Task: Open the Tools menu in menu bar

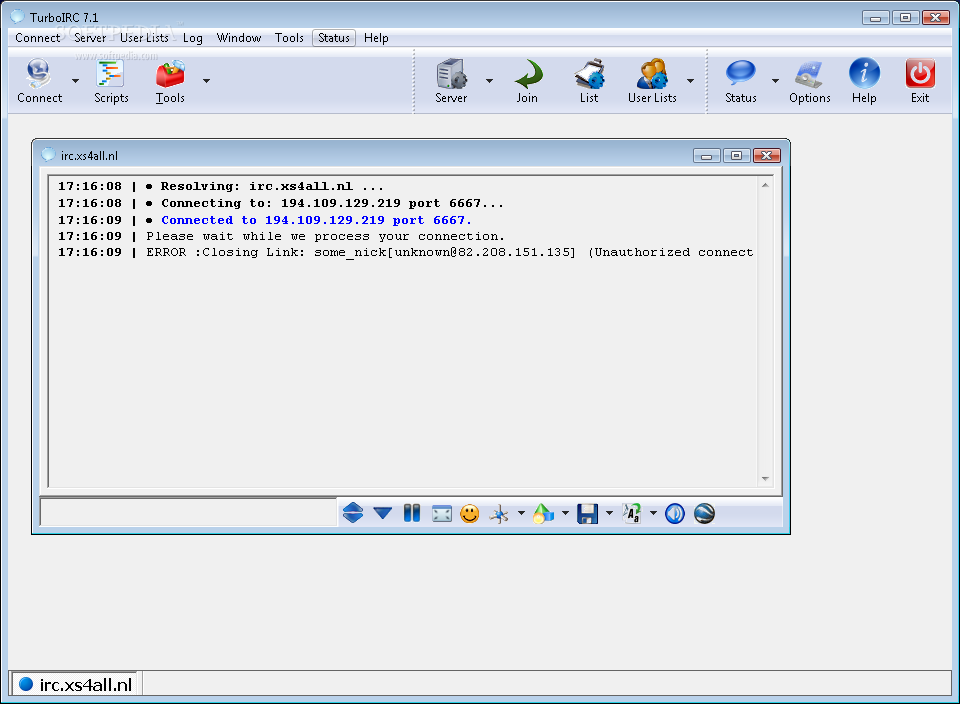Action: tap(289, 38)
